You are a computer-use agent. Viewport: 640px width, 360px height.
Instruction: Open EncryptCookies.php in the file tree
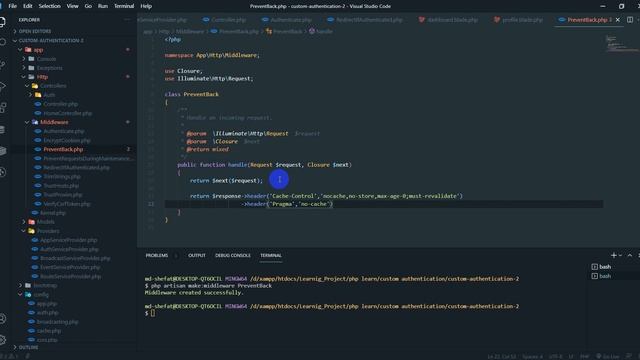pyautogui.click(x=67, y=140)
